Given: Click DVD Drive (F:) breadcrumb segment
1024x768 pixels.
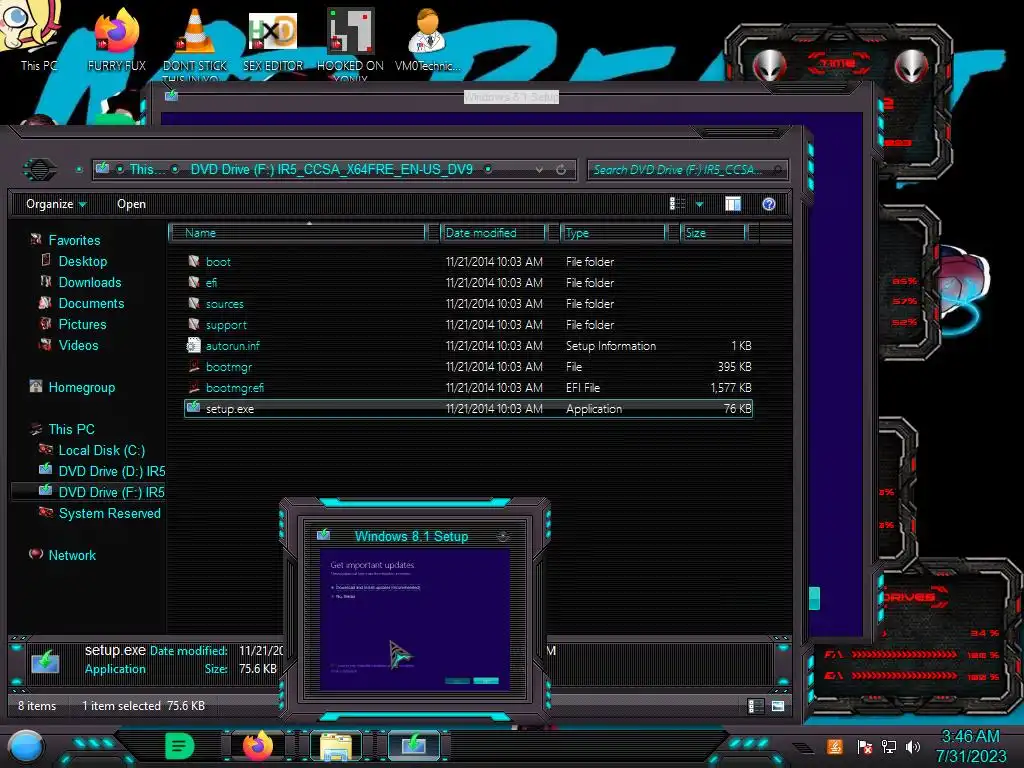Looking at the screenshot, I should coord(332,169).
